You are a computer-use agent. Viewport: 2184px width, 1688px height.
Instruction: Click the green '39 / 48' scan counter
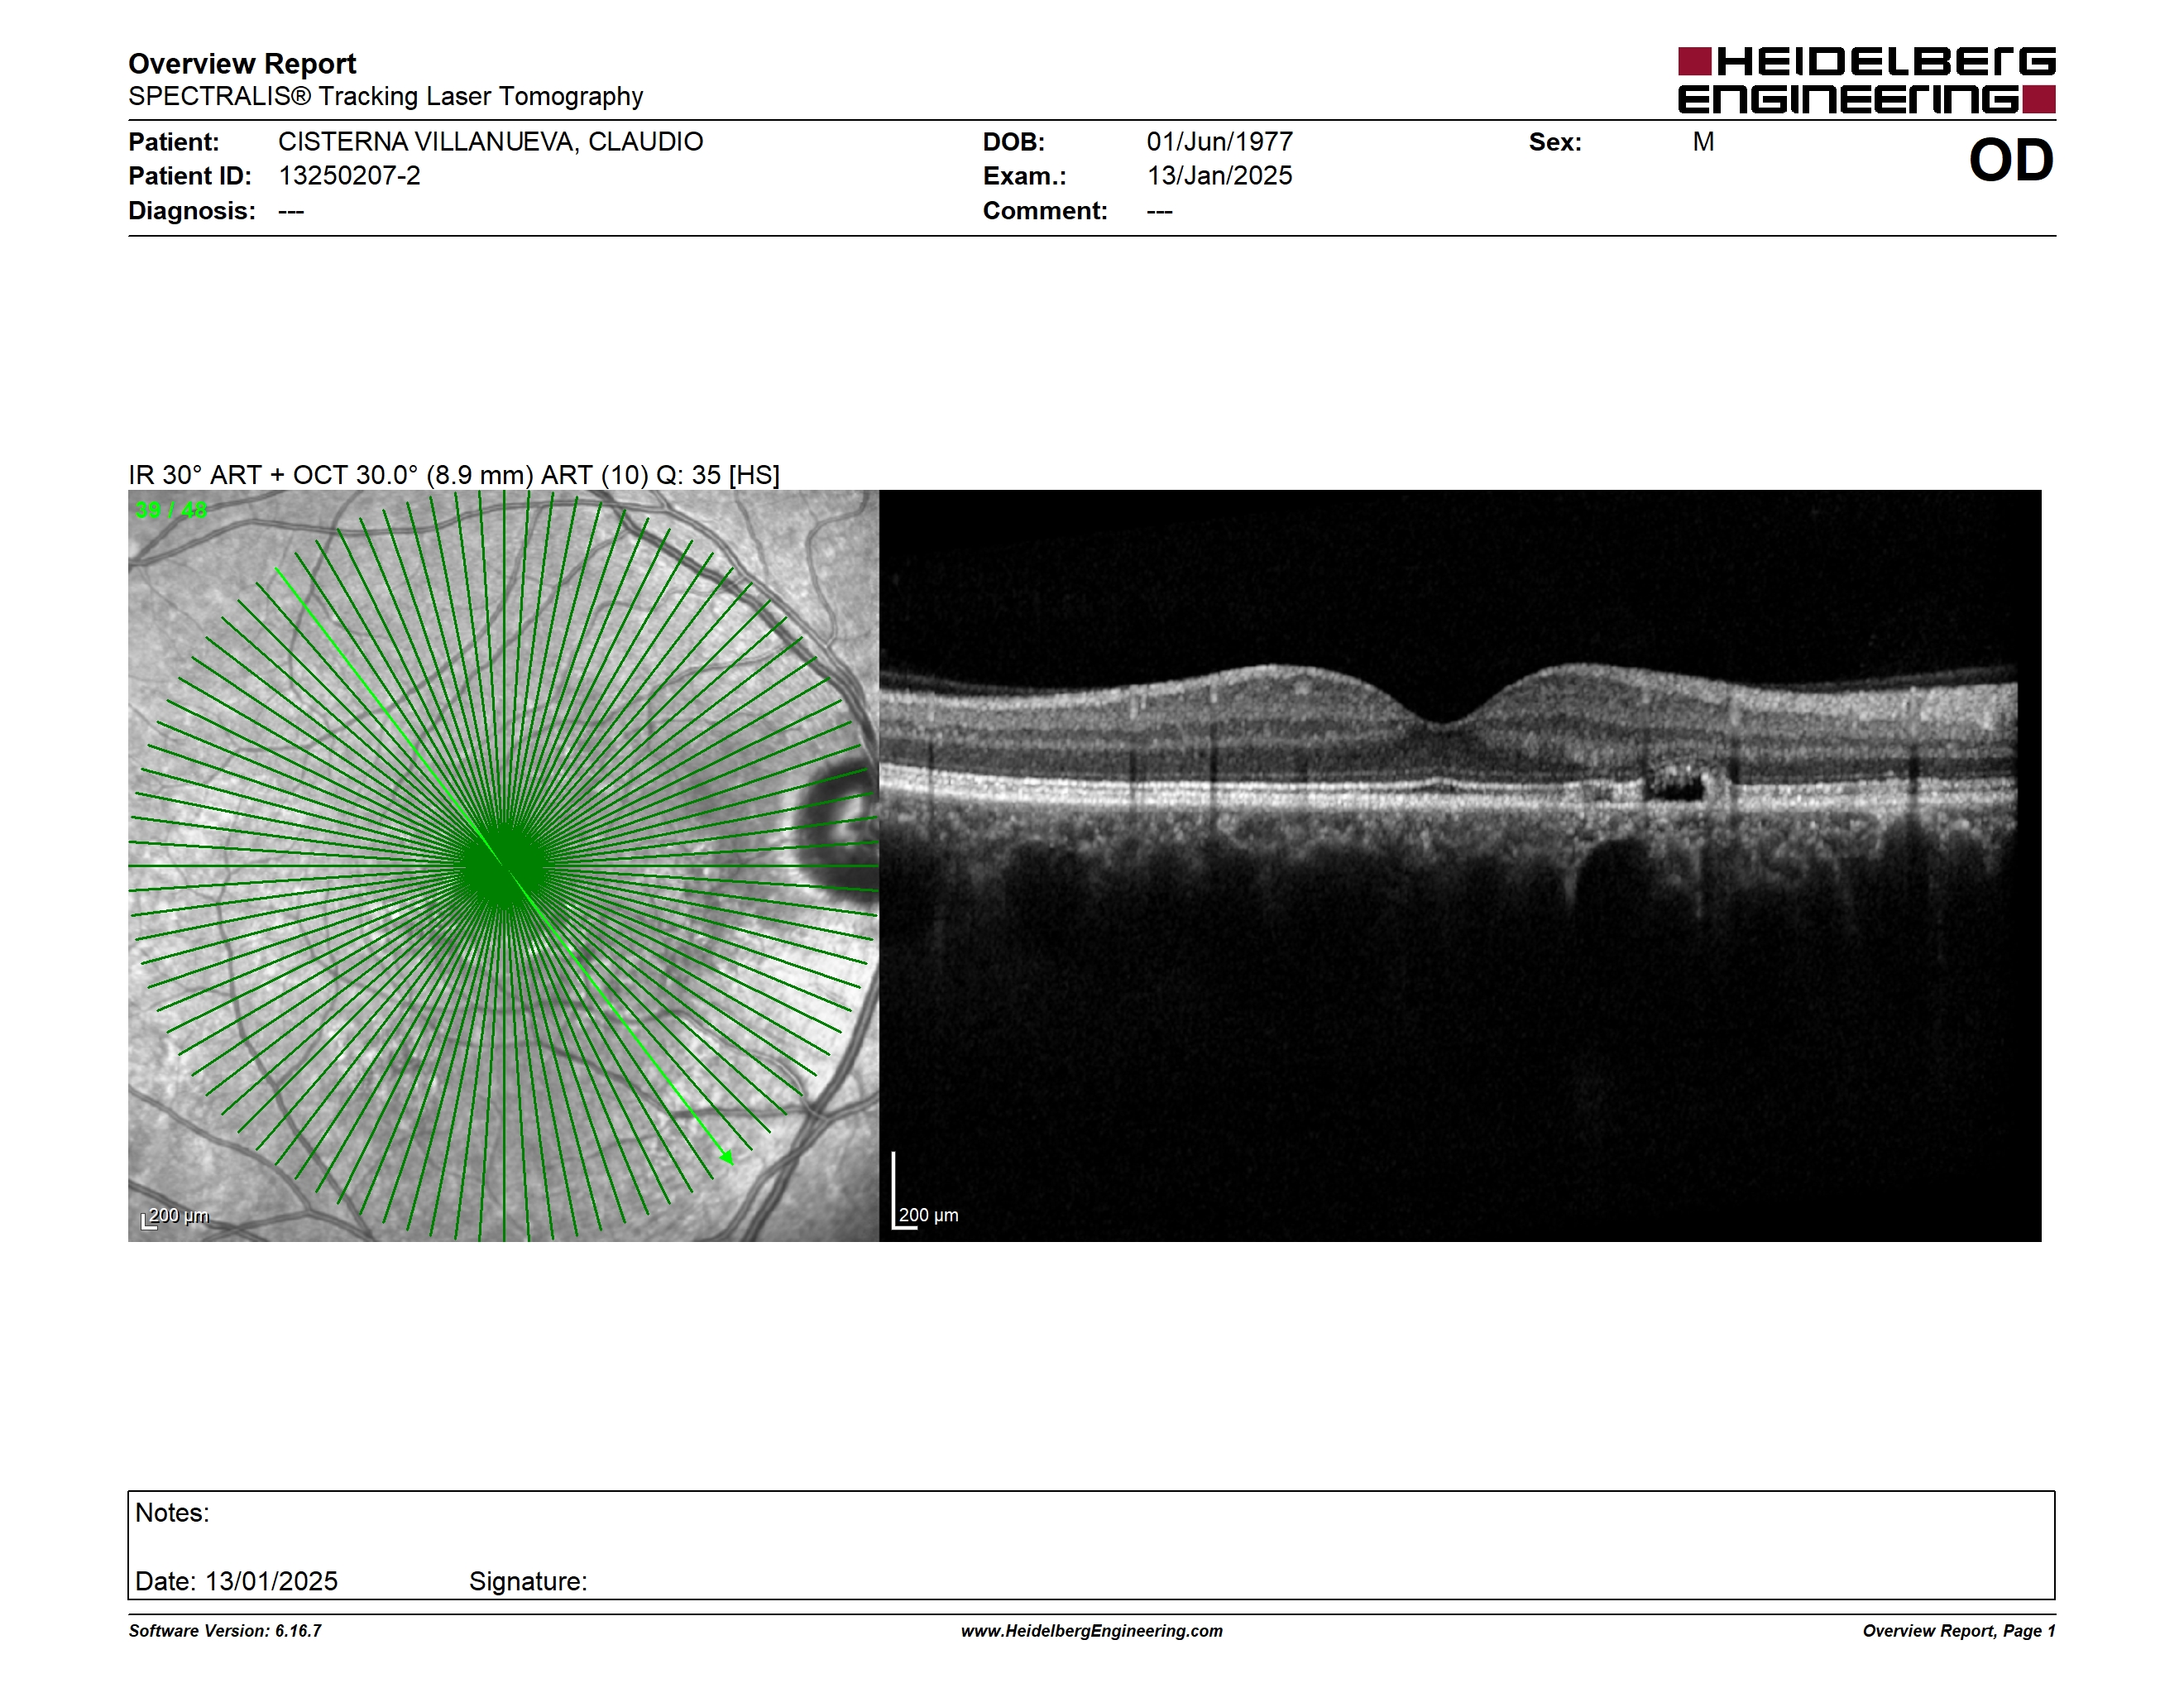click(171, 510)
